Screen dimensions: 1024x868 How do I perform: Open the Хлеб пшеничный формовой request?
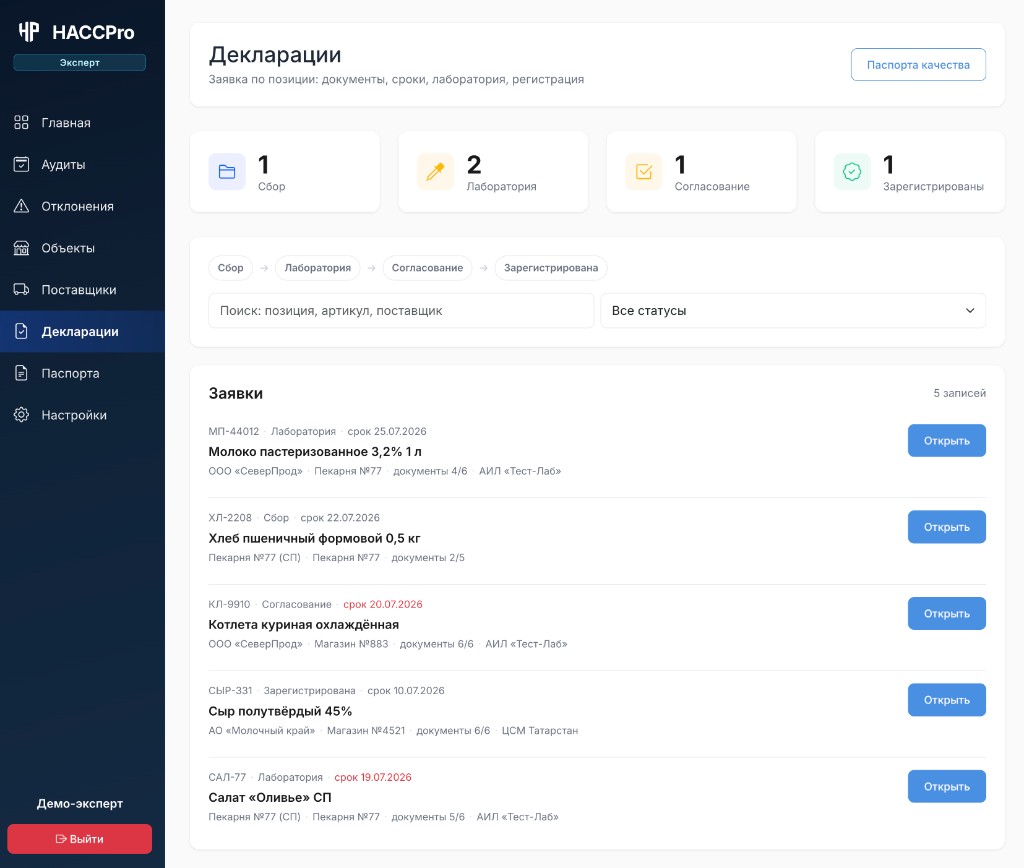[x=946, y=527]
